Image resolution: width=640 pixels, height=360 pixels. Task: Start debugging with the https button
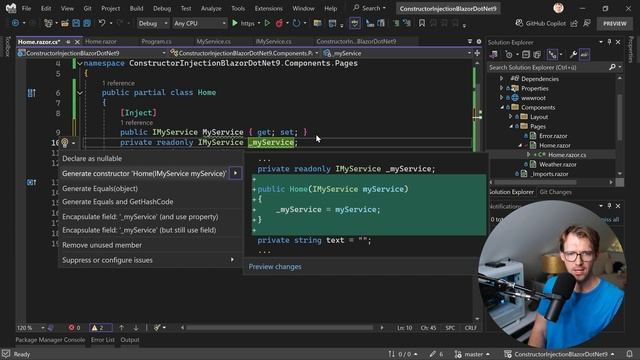(x=243, y=23)
